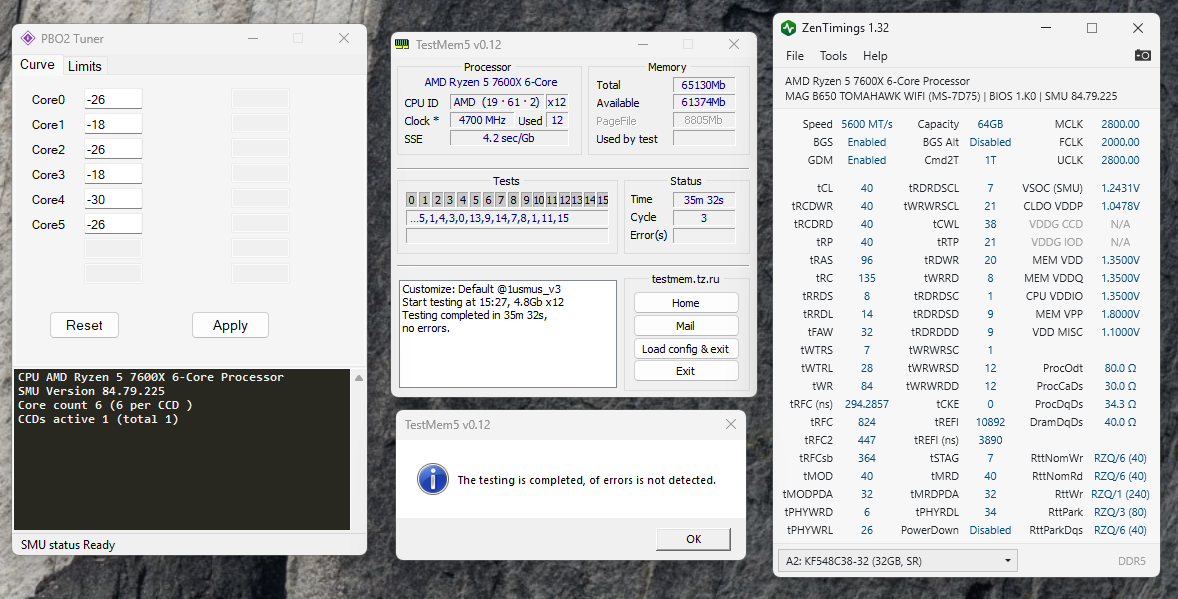Click the MEM VPP 1.8000V value

click(x=1120, y=314)
